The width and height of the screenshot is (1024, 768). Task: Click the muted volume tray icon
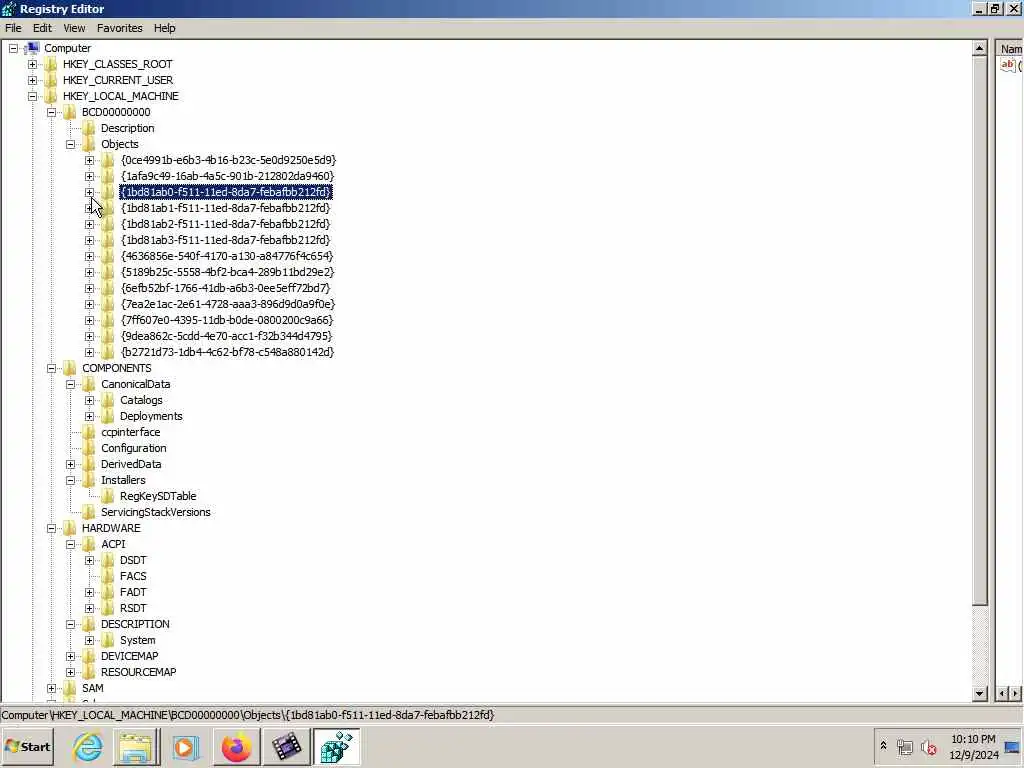coord(928,747)
